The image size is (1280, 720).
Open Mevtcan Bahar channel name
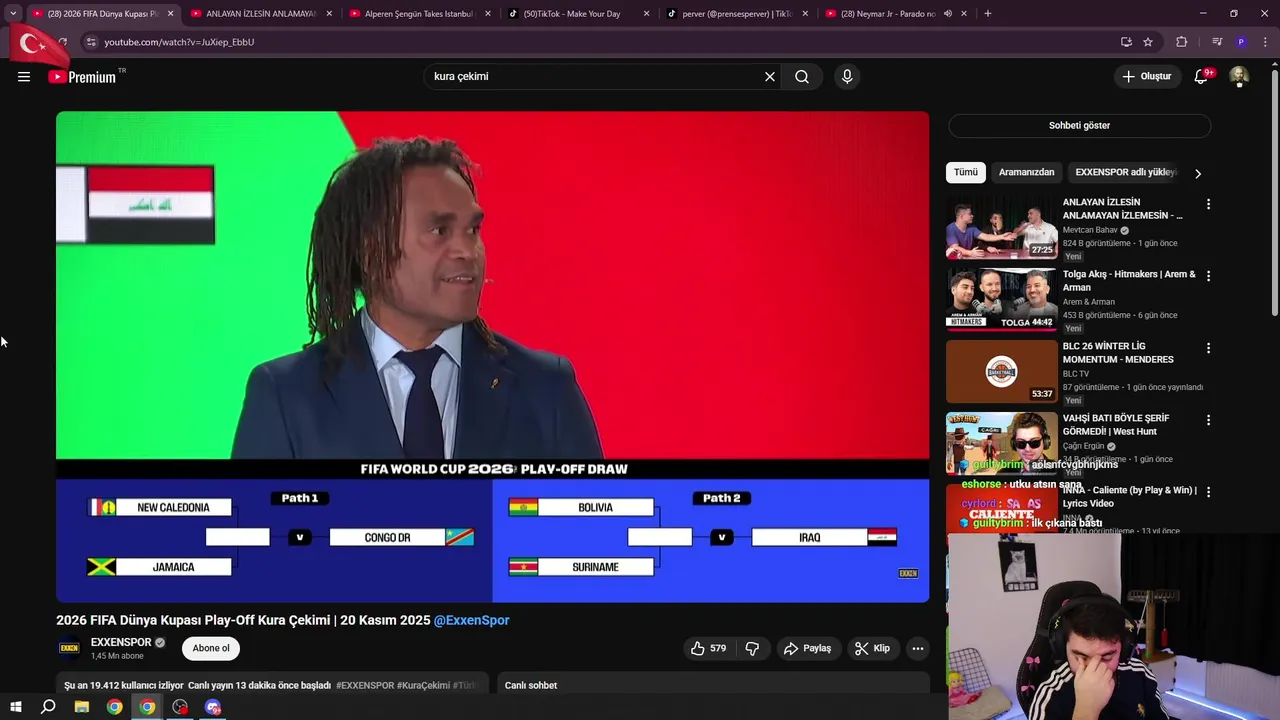click(x=1090, y=230)
